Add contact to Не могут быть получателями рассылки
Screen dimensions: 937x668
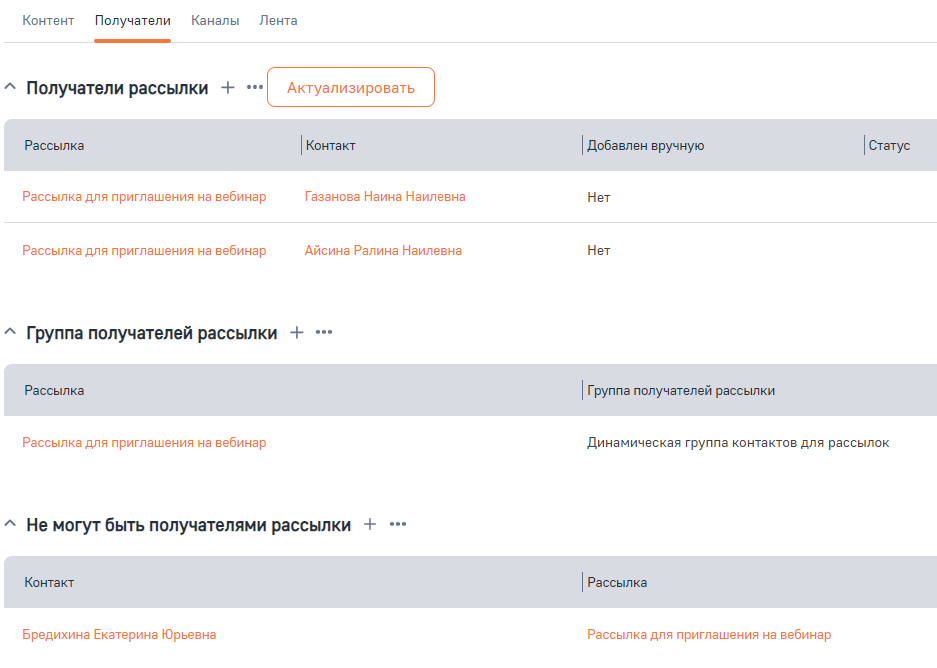[370, 524]
